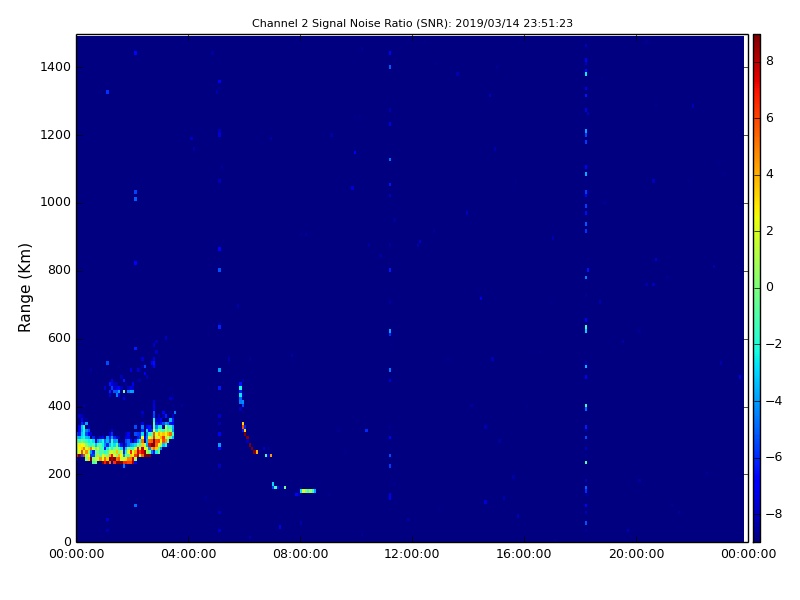Image resolution: width=800 pixels, height=600 pixels.
Task: Click the 400 range tick label
Action: 59,406
